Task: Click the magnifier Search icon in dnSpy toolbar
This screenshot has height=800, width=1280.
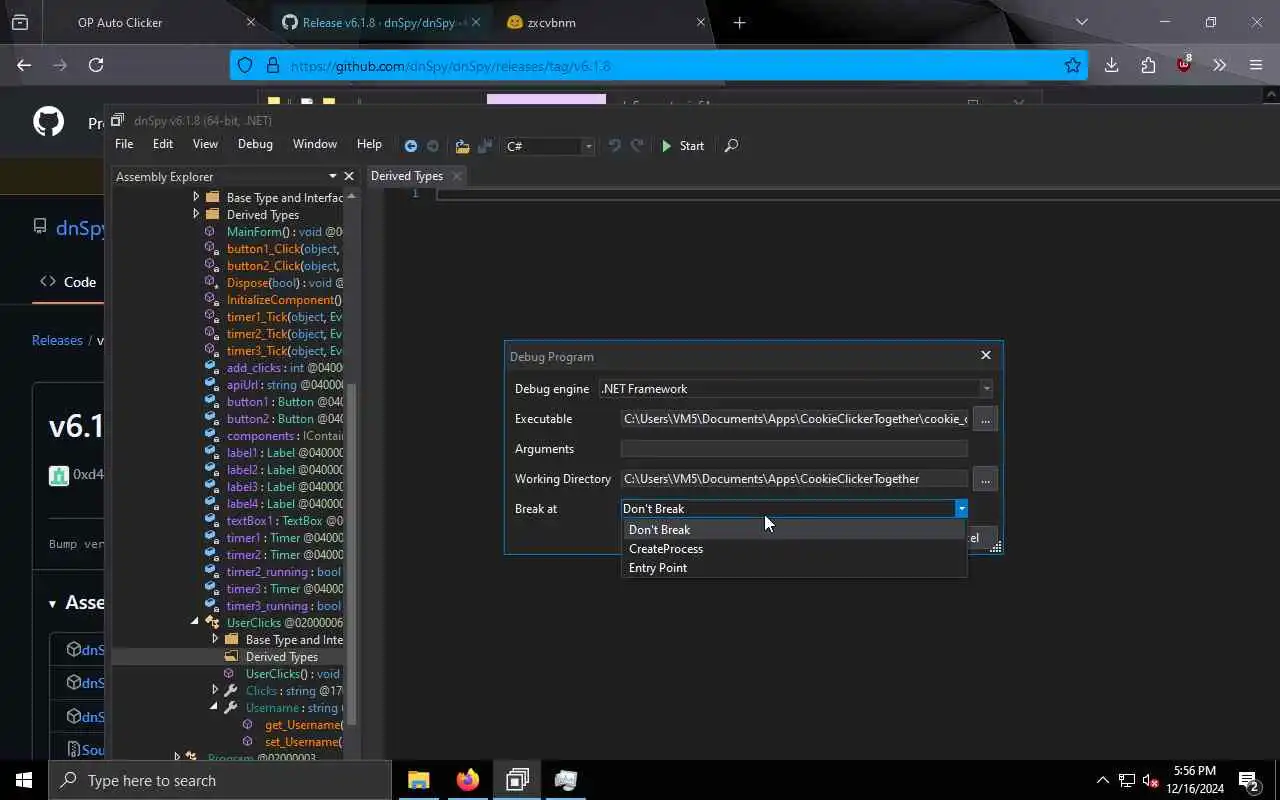Action: 731,146
